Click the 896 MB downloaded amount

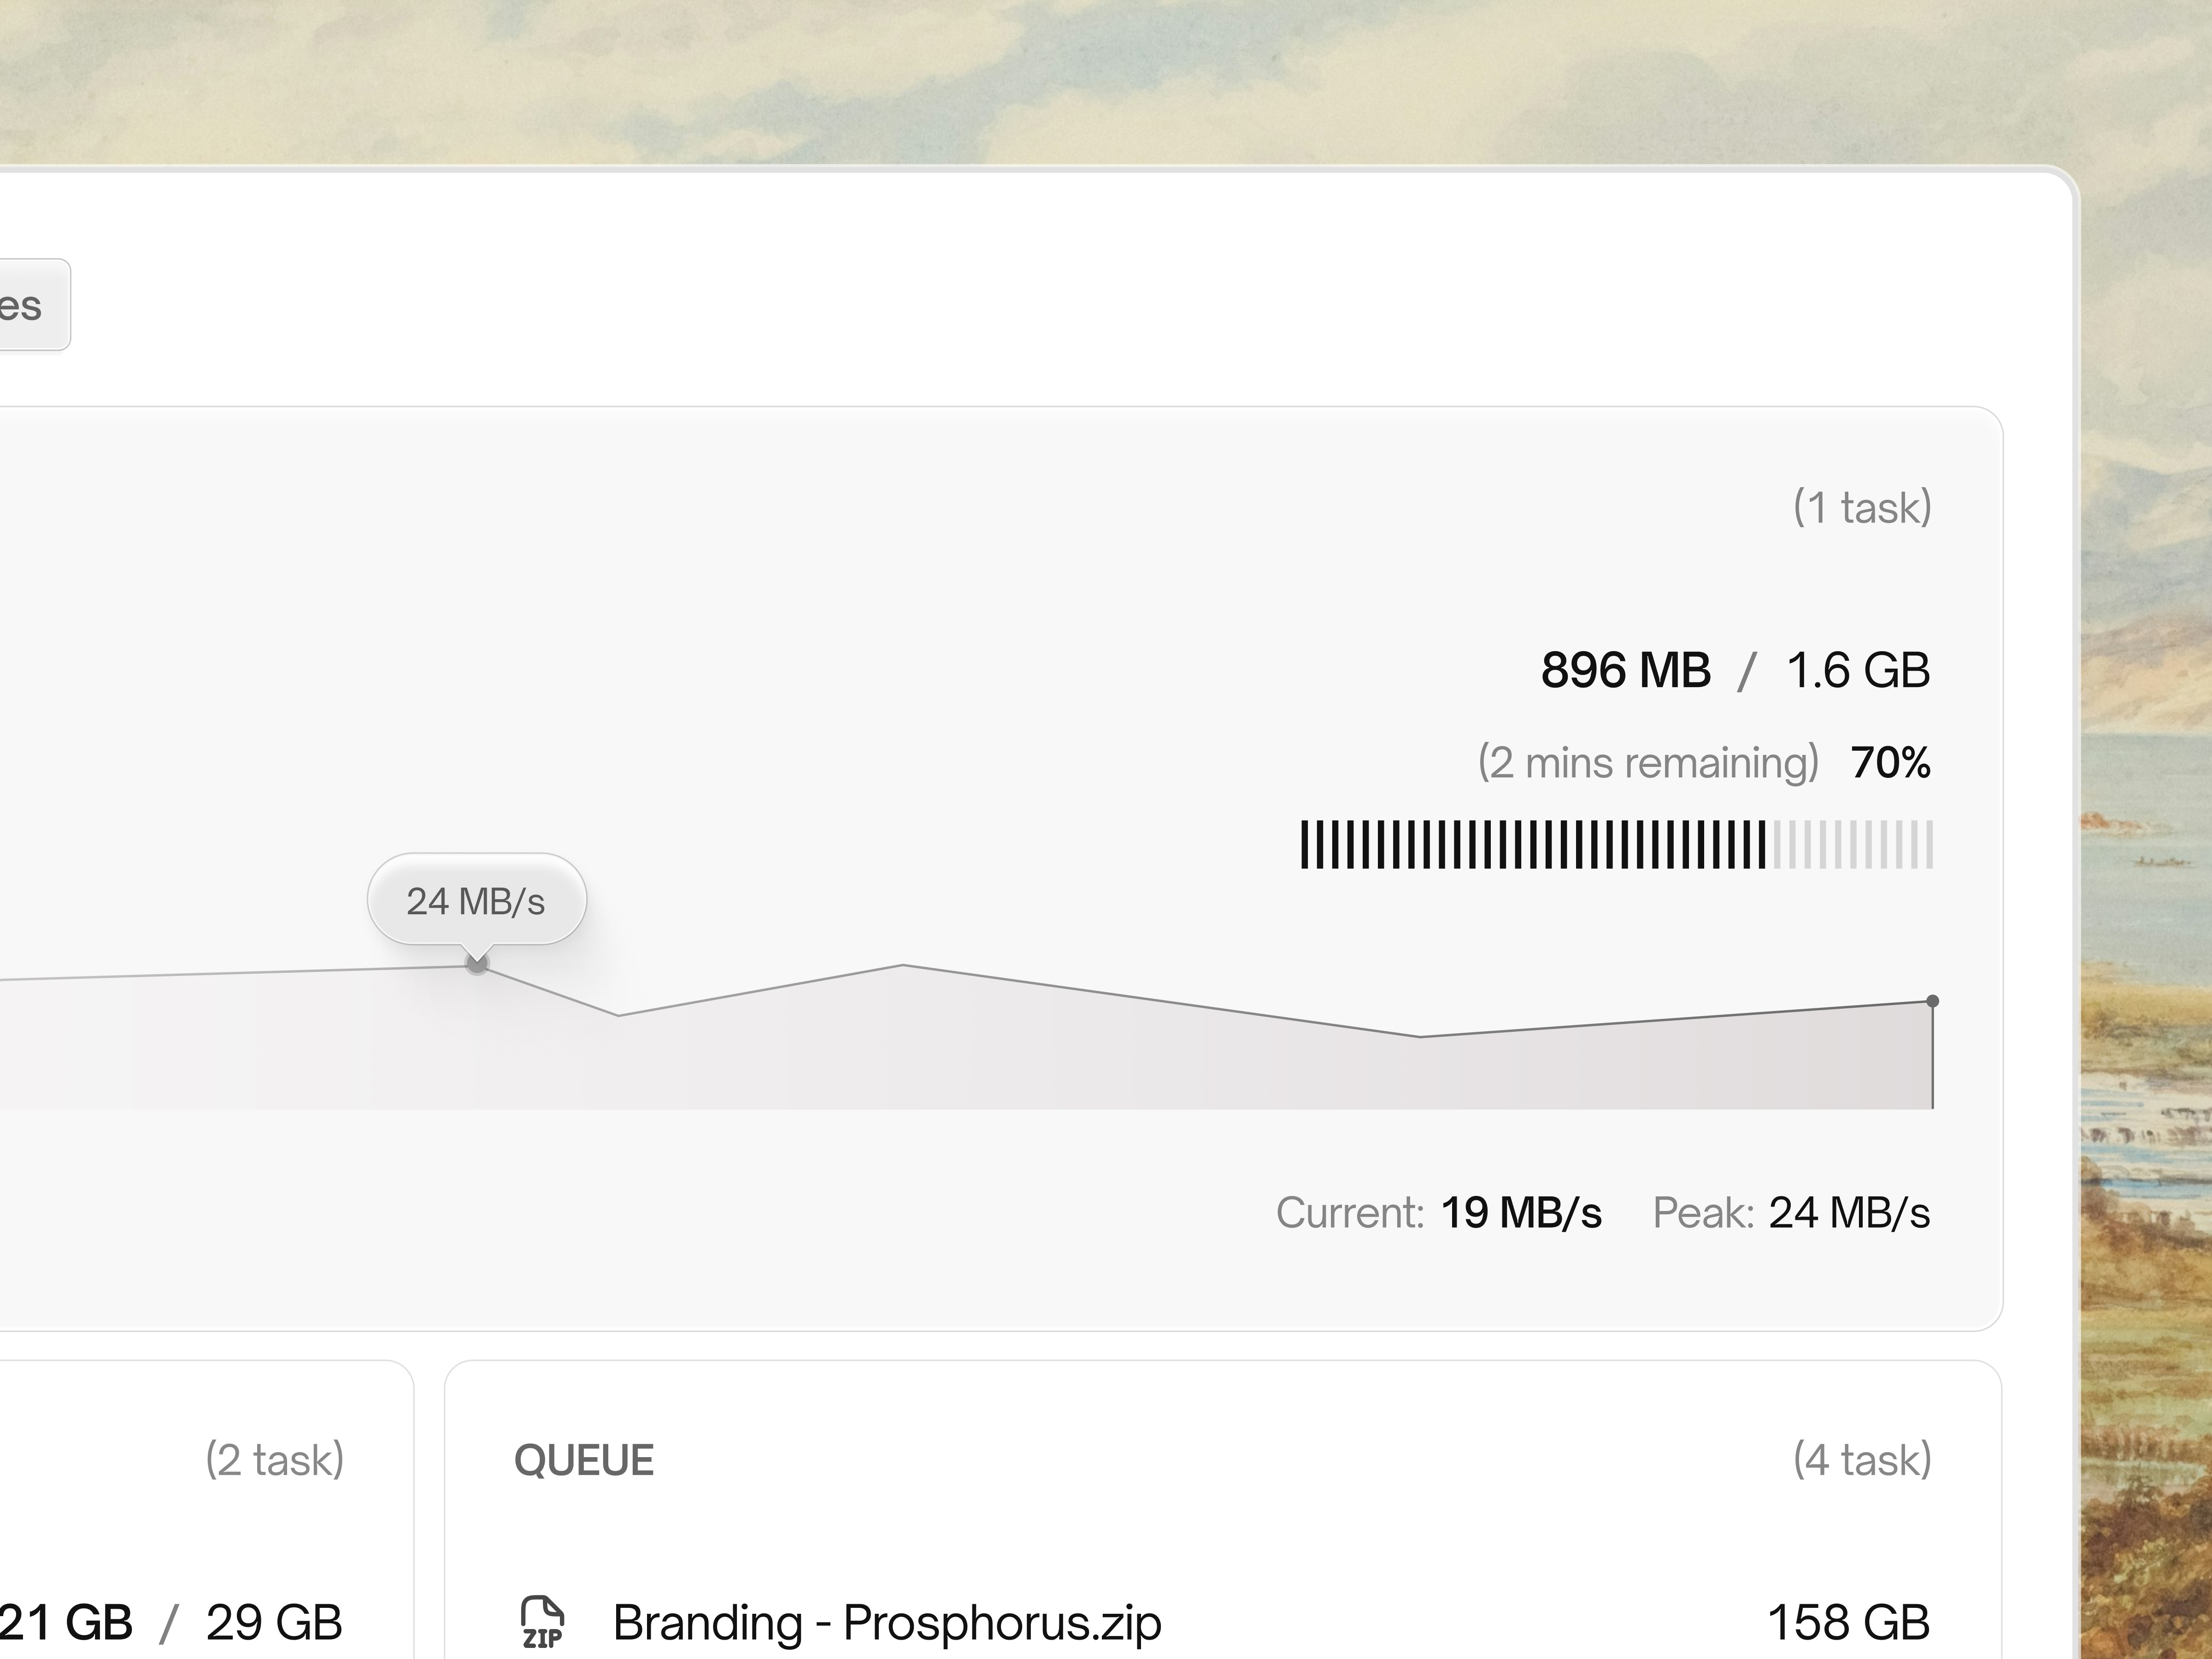pyautogui.click(x=1625, y=670)
